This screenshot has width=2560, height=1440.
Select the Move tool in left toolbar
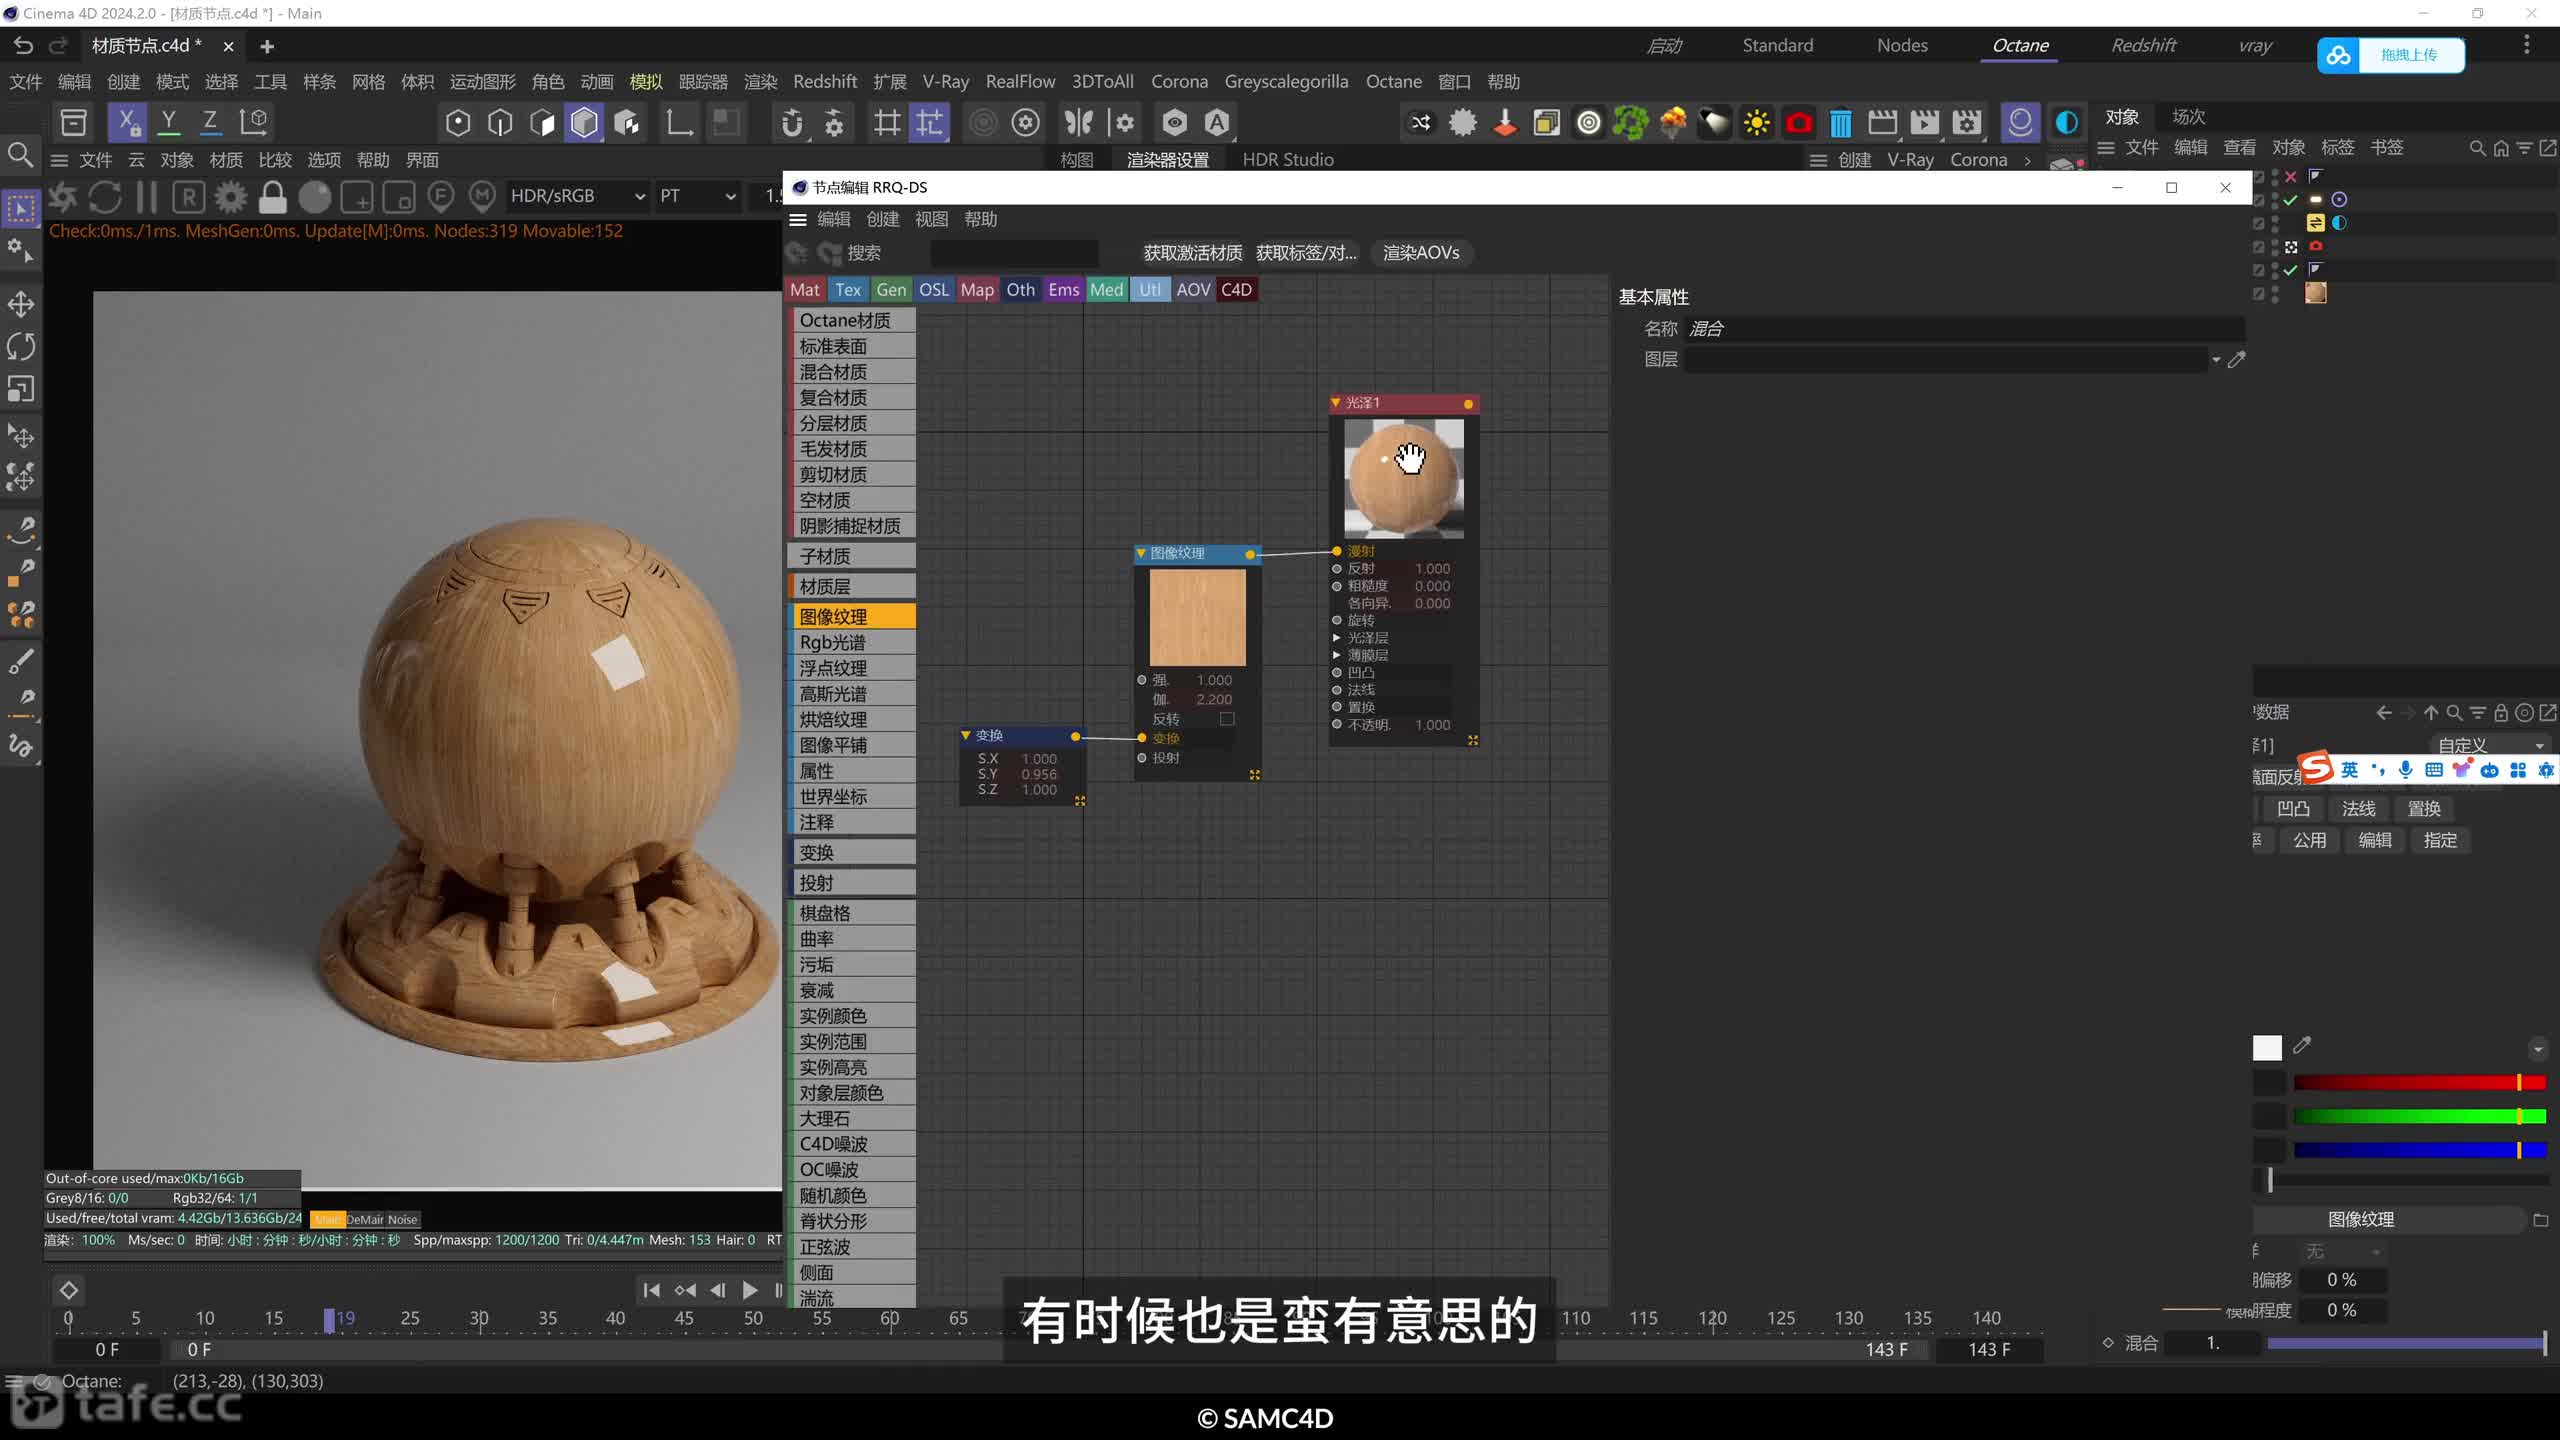click(21, 304)
